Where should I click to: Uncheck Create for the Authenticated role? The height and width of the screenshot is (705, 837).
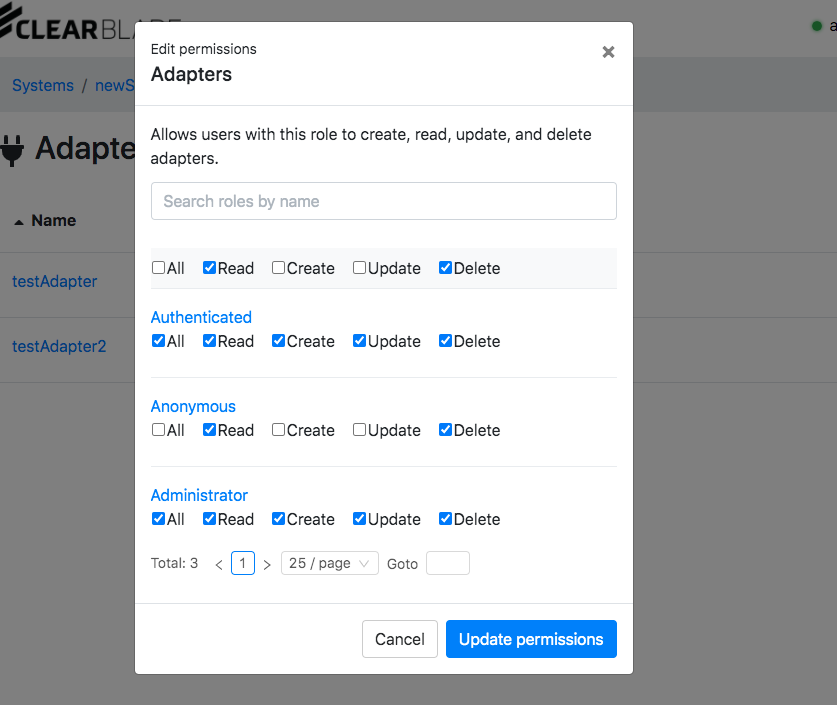279,341
